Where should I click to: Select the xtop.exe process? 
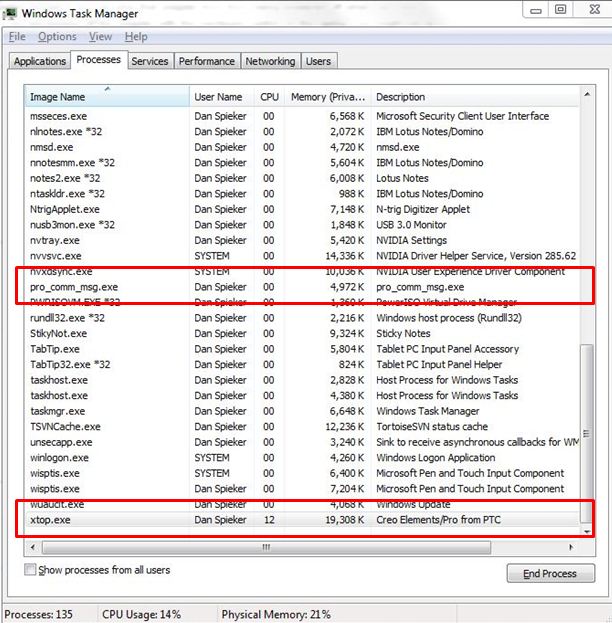click(x=301, y=520)
